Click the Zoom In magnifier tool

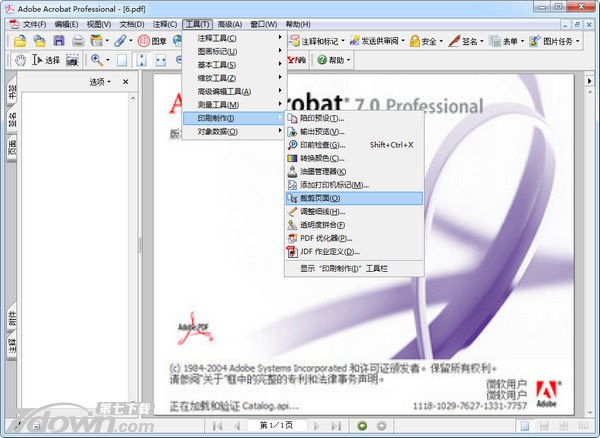pyautogui.click(x=97, y=60)
